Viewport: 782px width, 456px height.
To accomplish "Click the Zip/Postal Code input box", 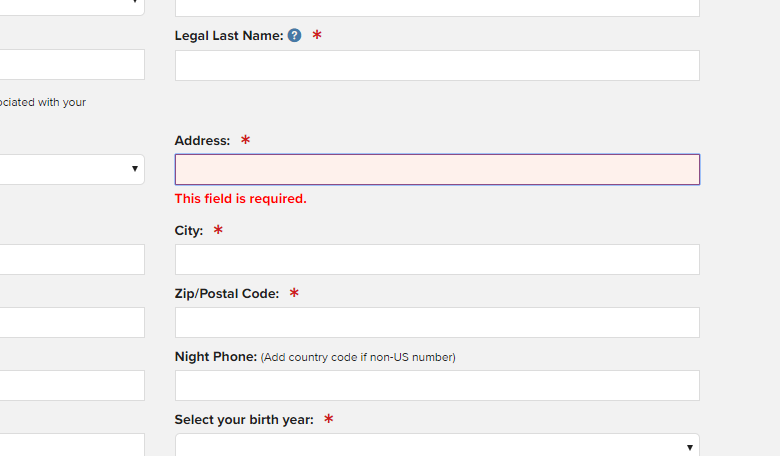I will (x=437, y=323).
